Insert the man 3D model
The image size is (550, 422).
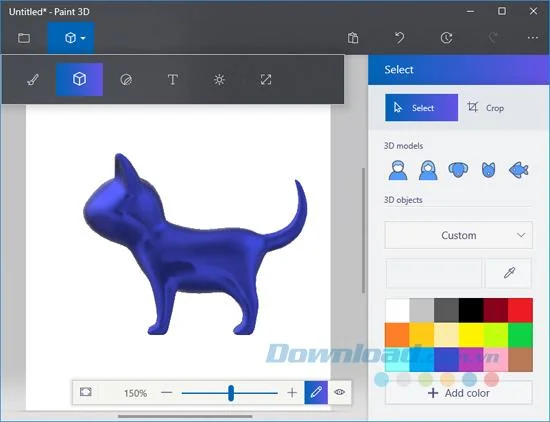tap(398, 170)
